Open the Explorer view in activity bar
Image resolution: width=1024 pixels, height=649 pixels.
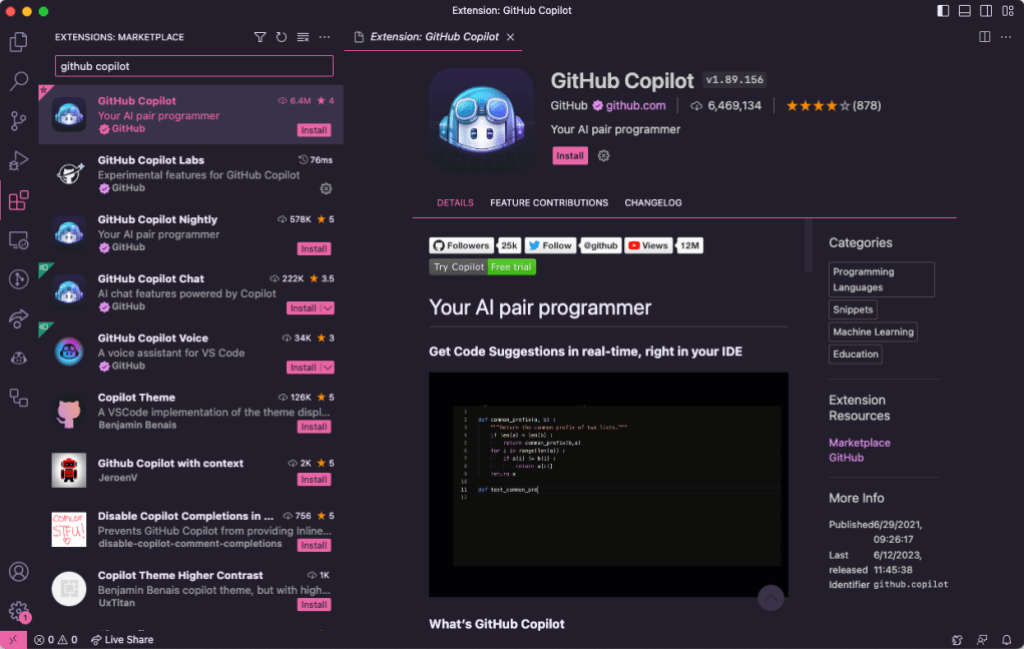coord(18,42)
